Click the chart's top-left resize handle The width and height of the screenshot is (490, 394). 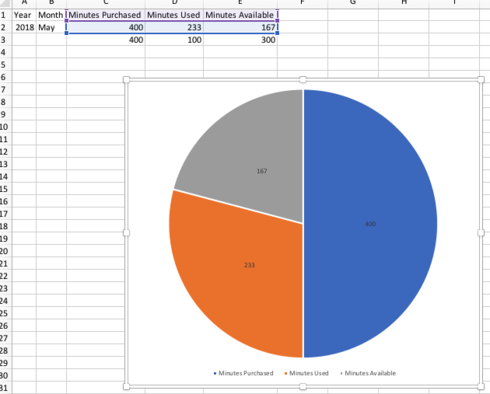point(126,79)
